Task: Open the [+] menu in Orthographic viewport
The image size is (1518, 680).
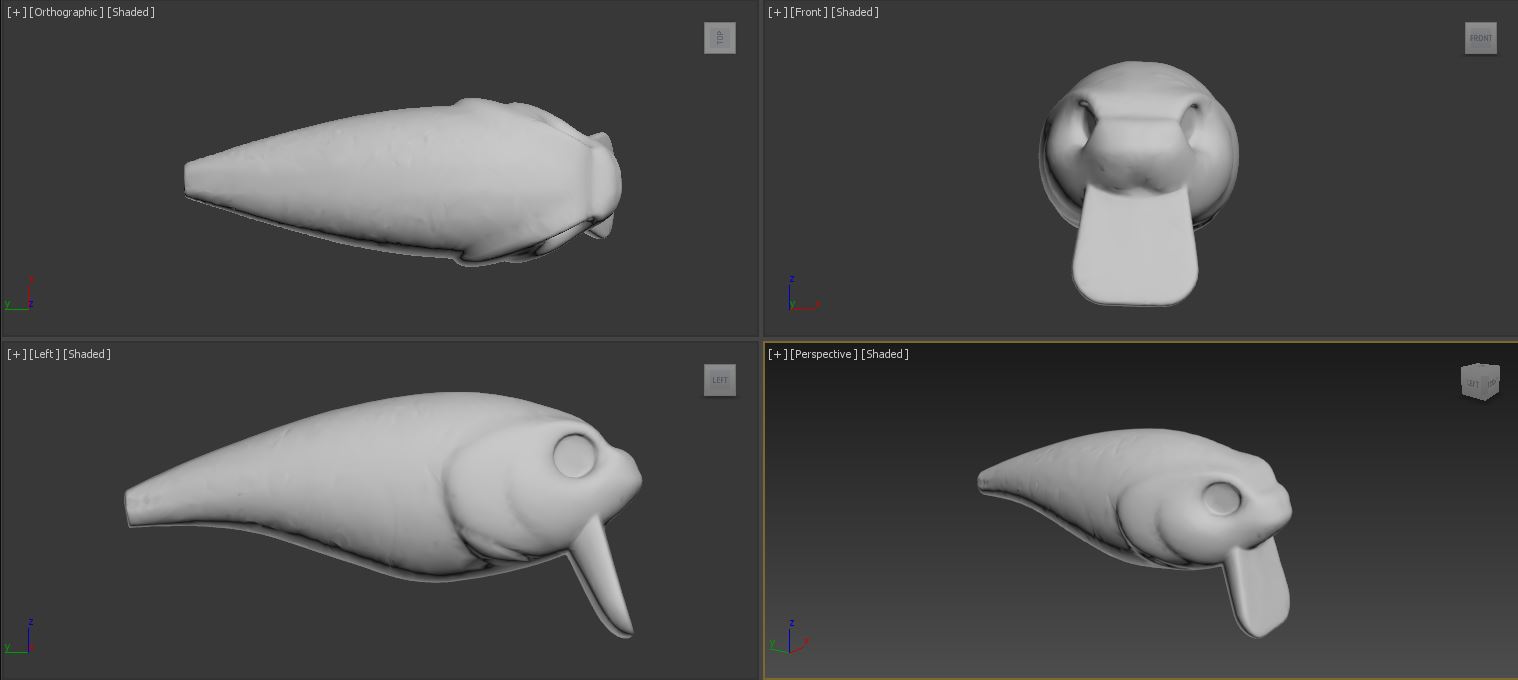Action: click(x=16, y=12)
